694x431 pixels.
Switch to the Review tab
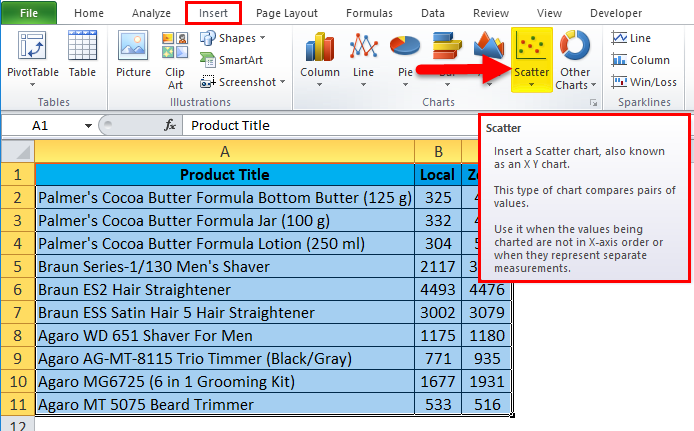491,13
